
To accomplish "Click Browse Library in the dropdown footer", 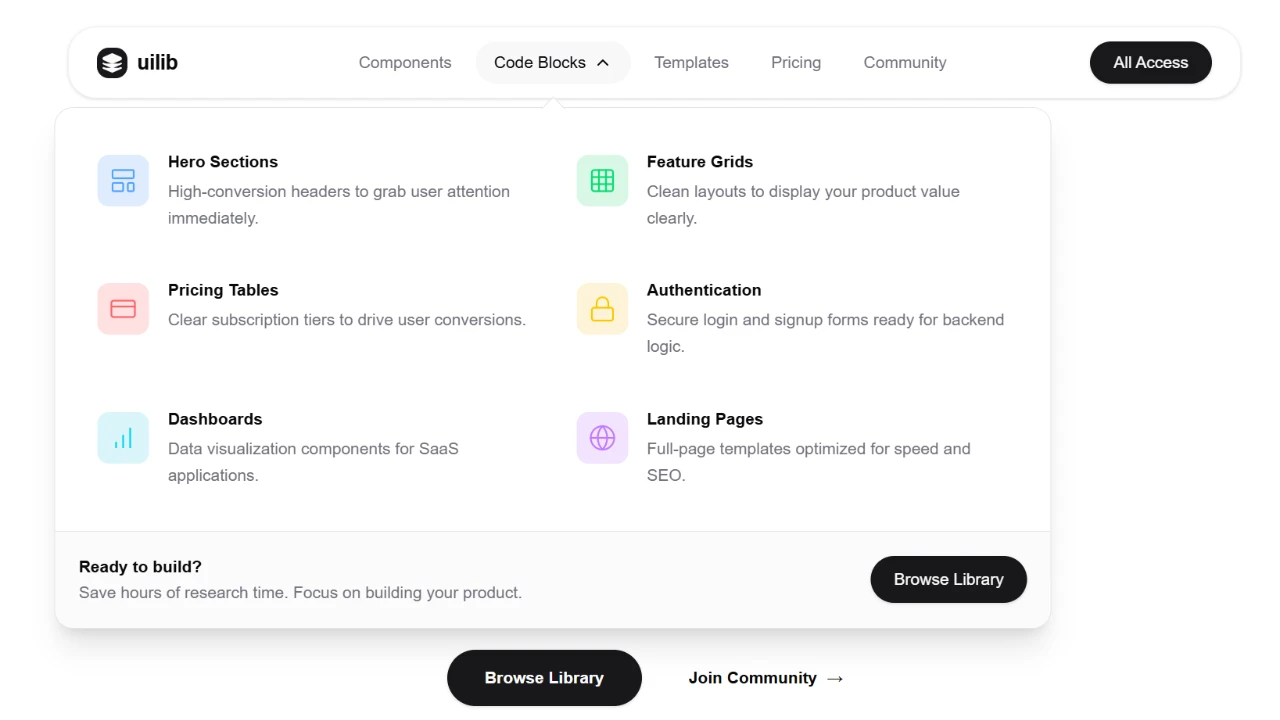I will point(948,579).
